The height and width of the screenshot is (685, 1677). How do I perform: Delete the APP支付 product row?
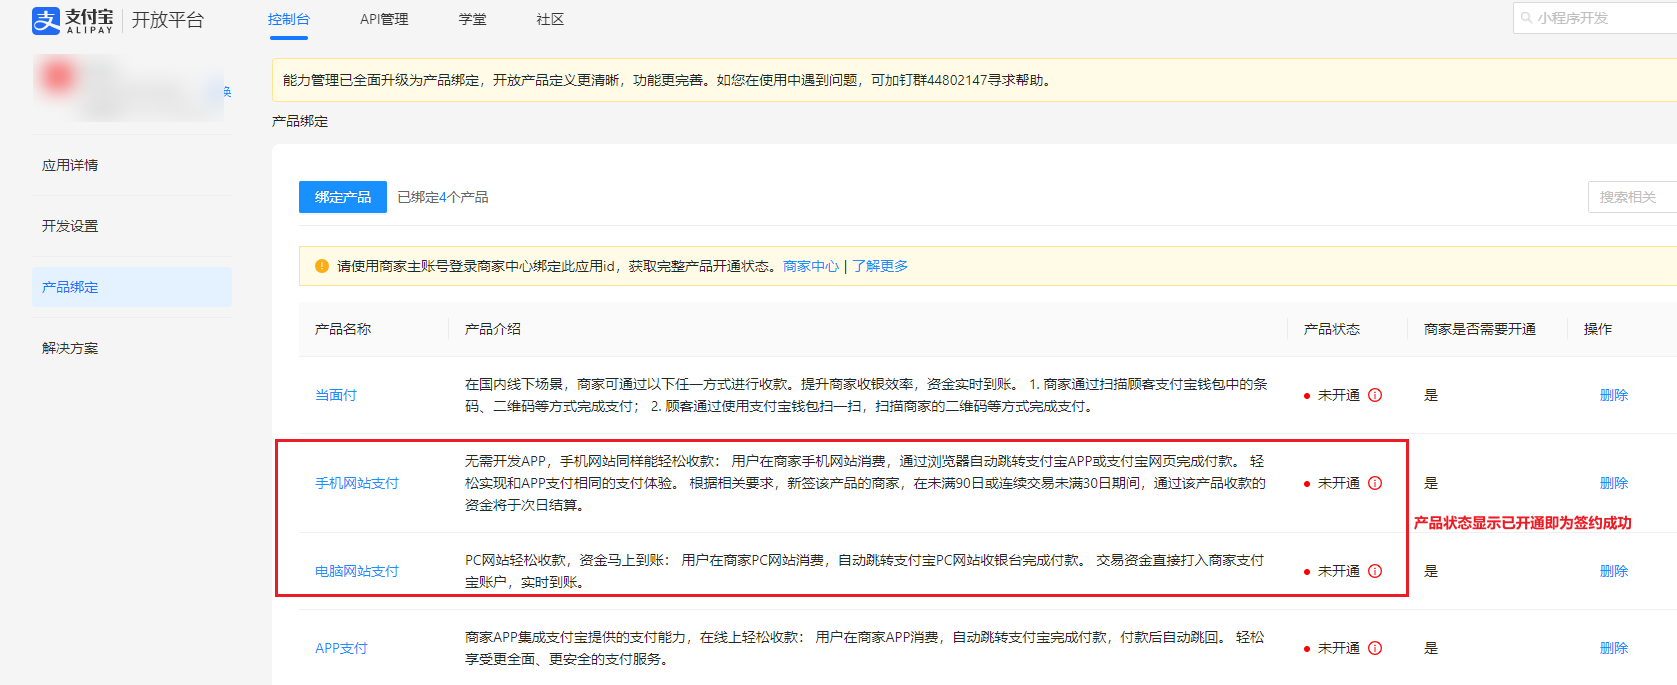1614,648
